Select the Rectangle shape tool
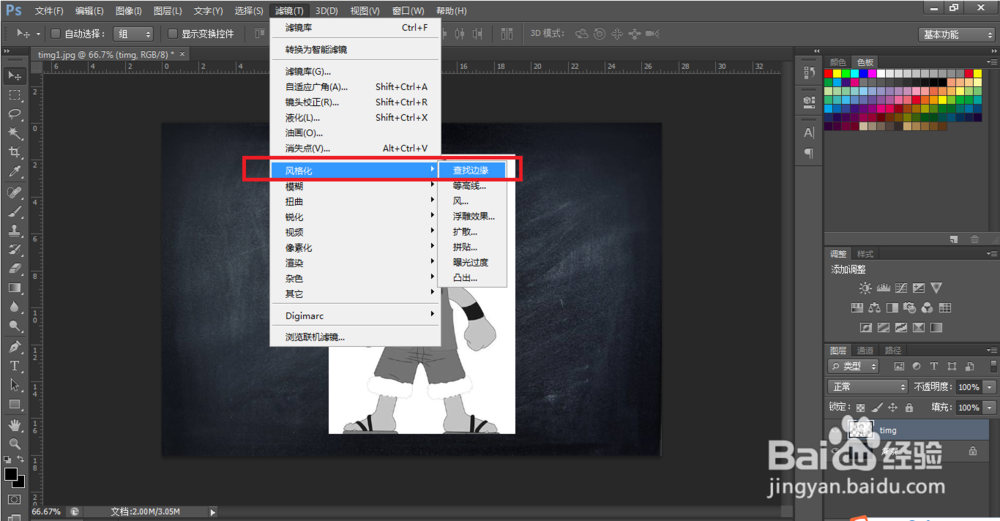1000x521 pixels. pos(14,404)
